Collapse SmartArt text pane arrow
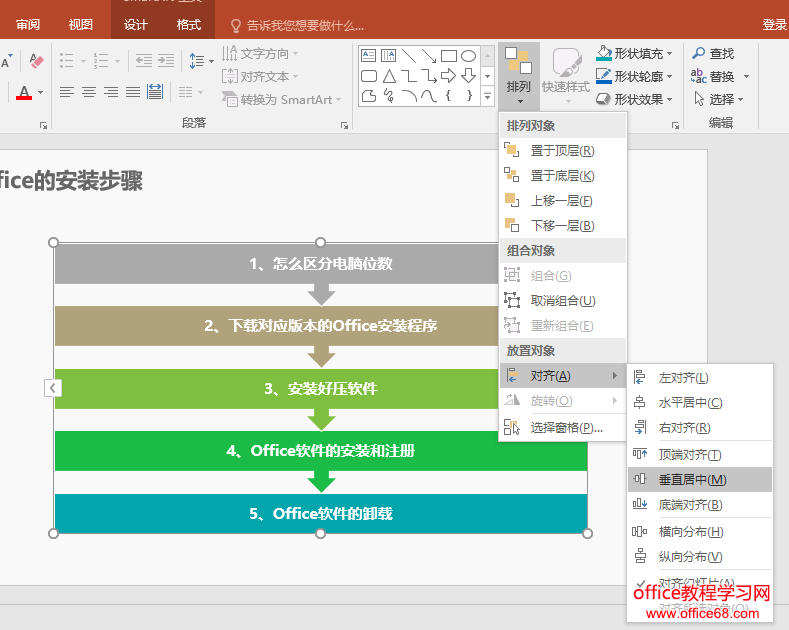Viewport: 789px width, 630px height. click(52, 388)
